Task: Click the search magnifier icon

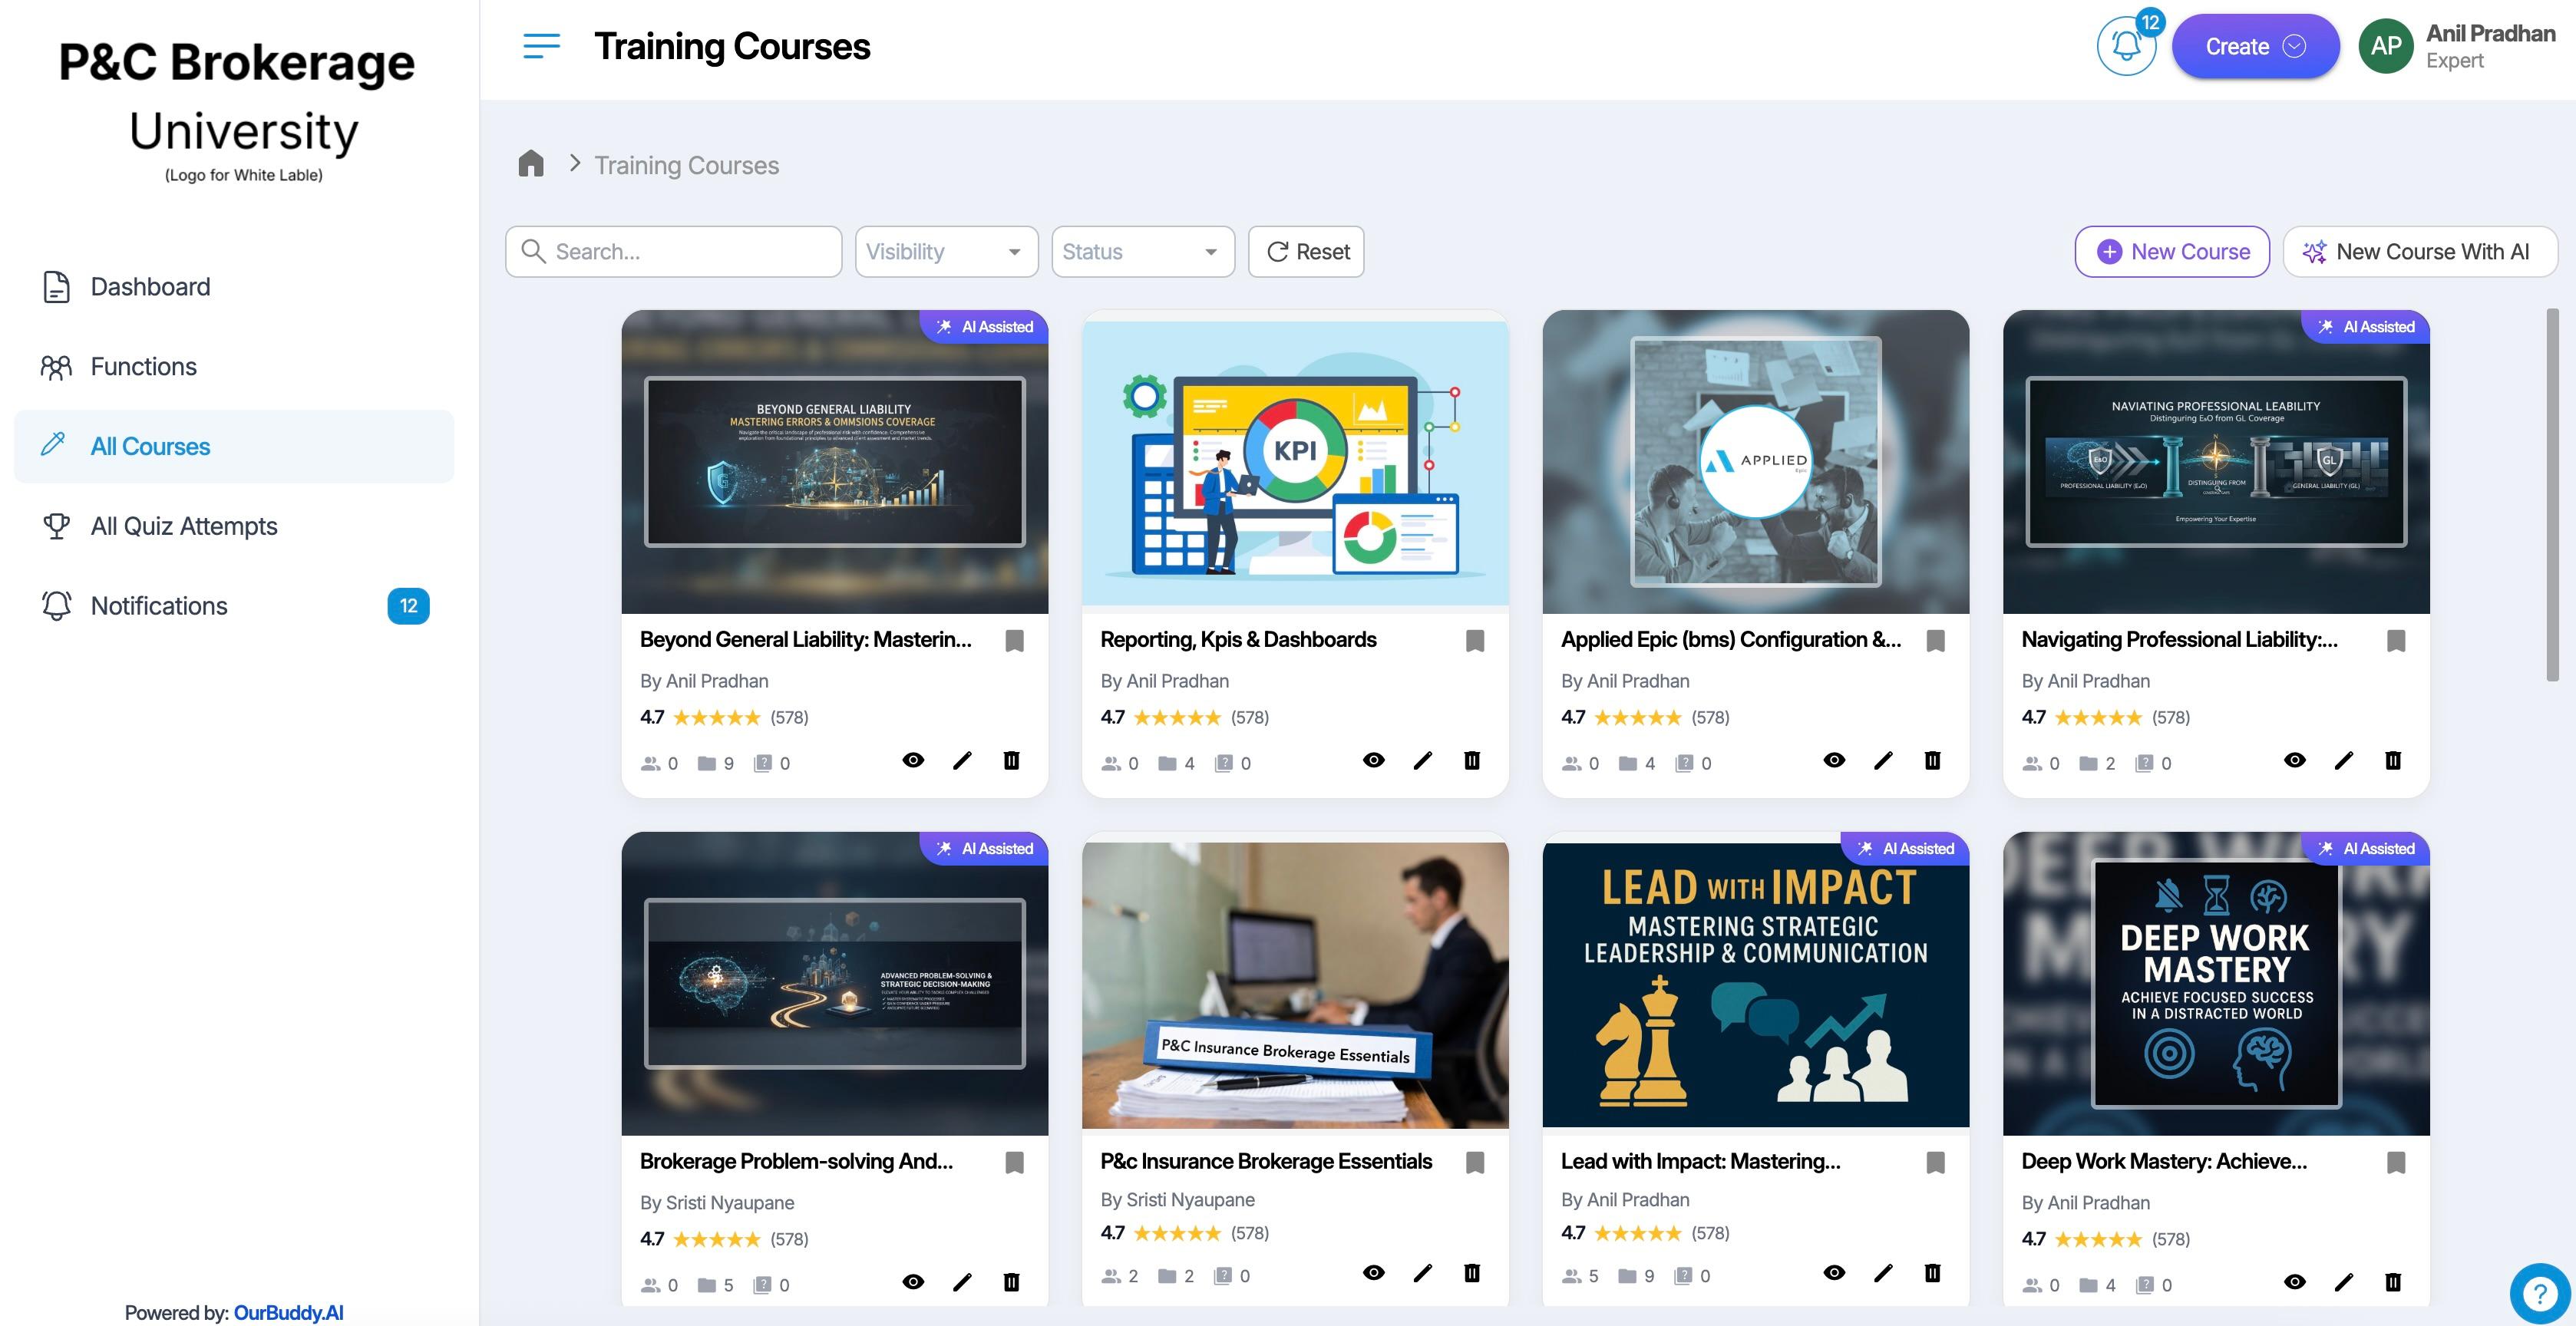Action: [x=533, y=251]
